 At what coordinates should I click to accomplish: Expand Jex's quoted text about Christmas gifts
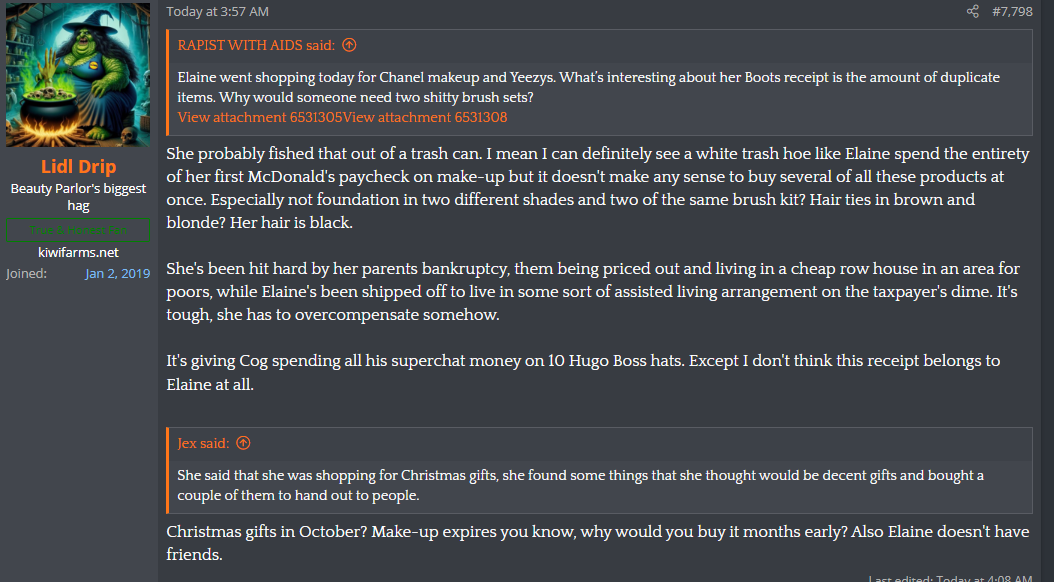coord(580,485)
